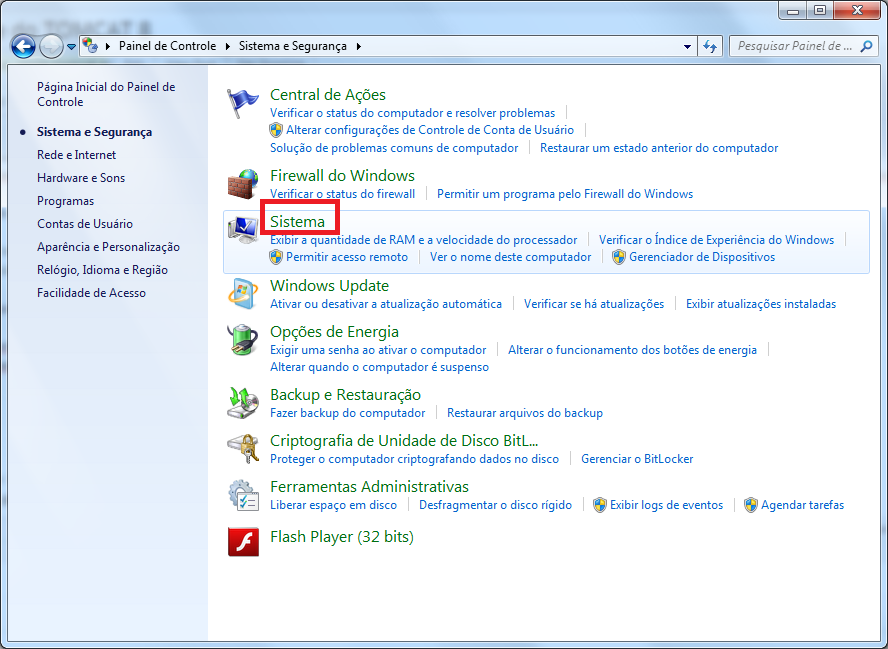Open Central de Ações heading
Screen dimensions: 888x649
[327, 95]
